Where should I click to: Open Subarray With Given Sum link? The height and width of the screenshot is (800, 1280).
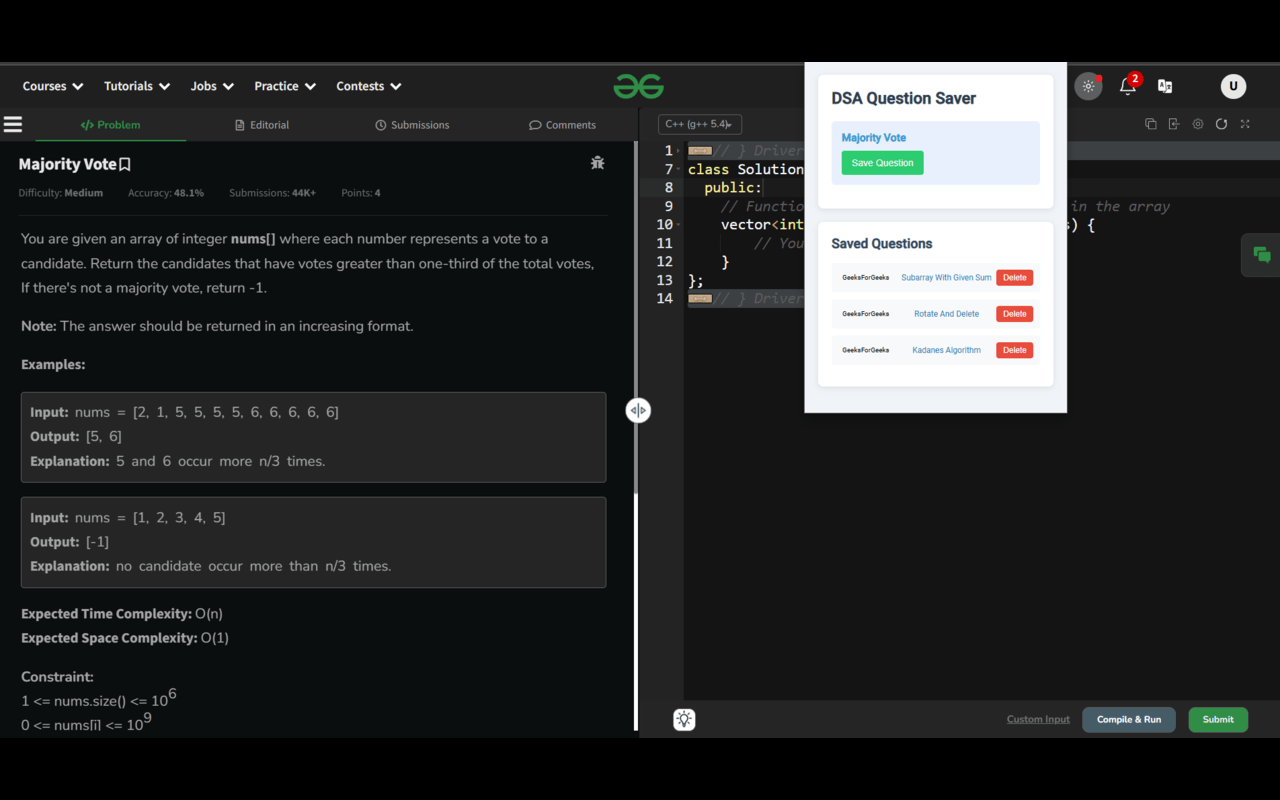946,278
